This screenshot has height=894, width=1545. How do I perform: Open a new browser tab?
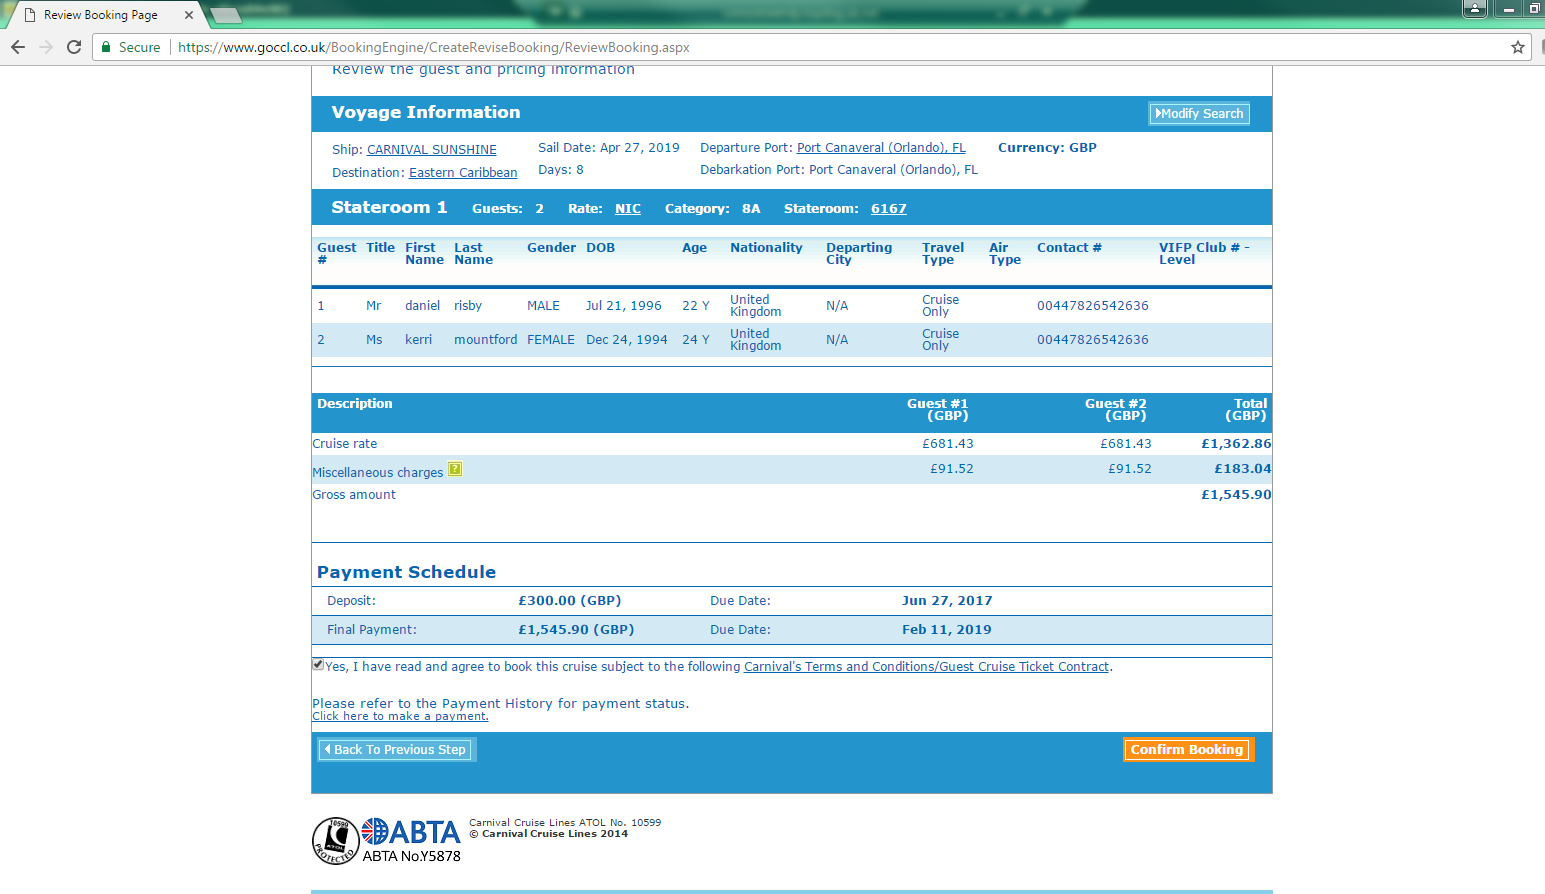[x=225, y=15]
